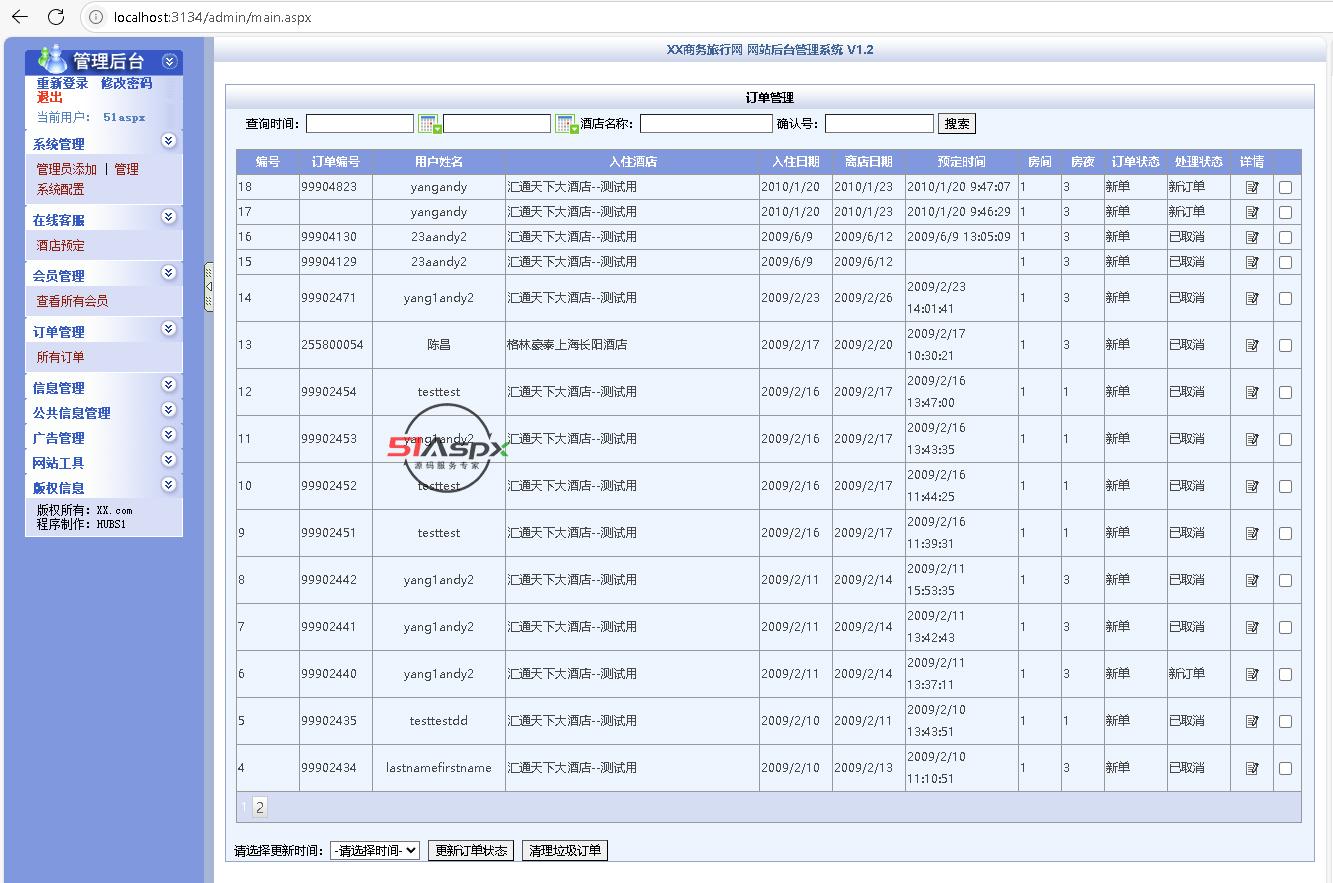Expand the 公共信息管理 section
Screen dimensions: 1333x883
(169, 410)
